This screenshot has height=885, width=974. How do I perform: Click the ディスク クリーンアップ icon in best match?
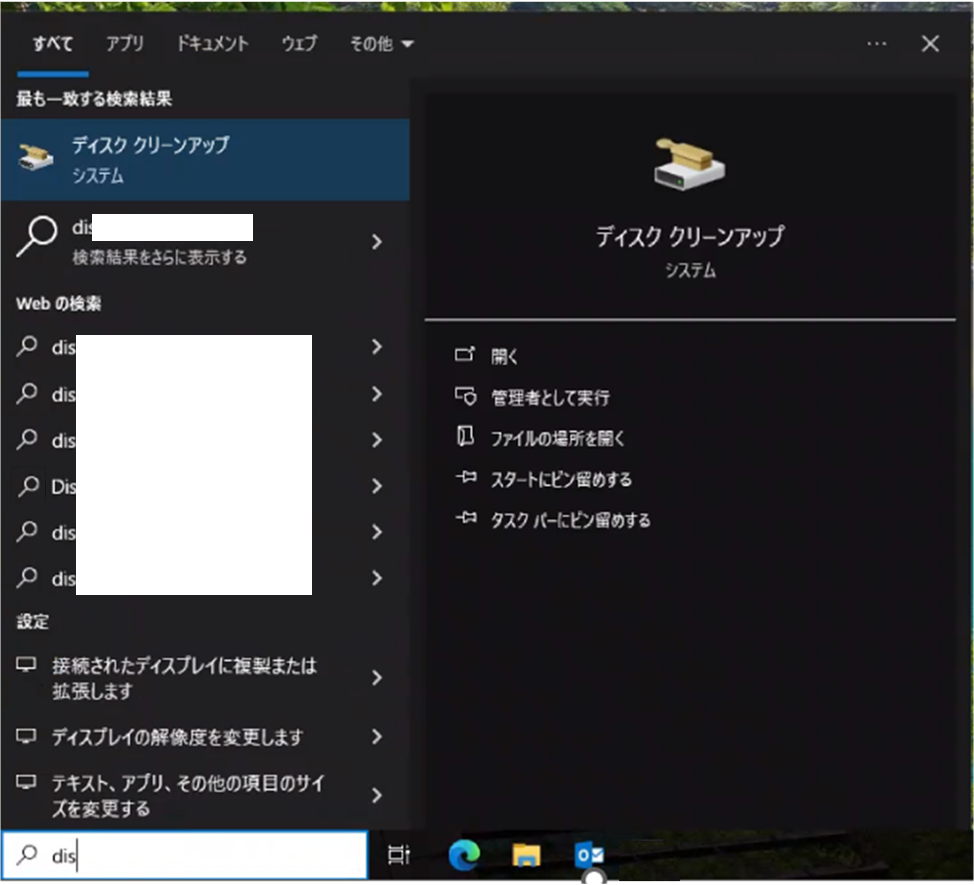tap(36, 159)
